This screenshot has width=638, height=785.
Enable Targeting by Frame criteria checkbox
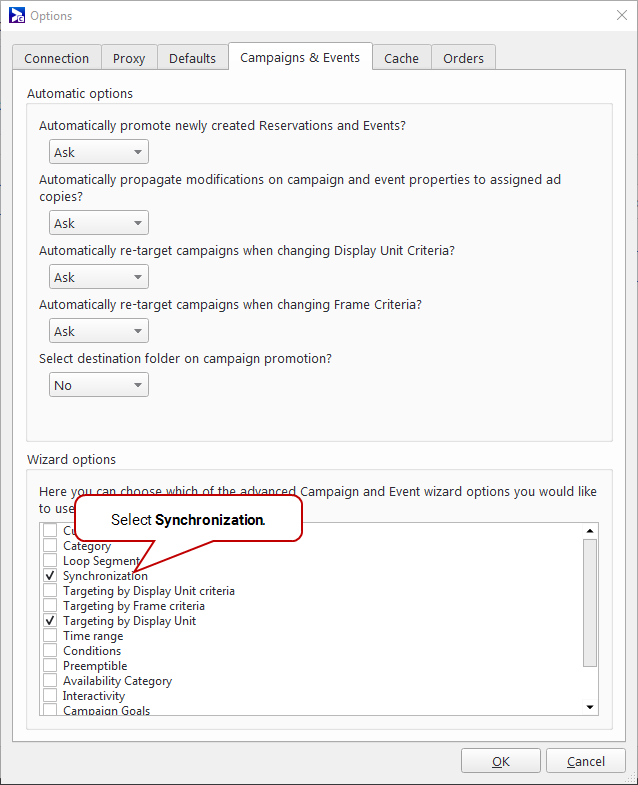50,606
